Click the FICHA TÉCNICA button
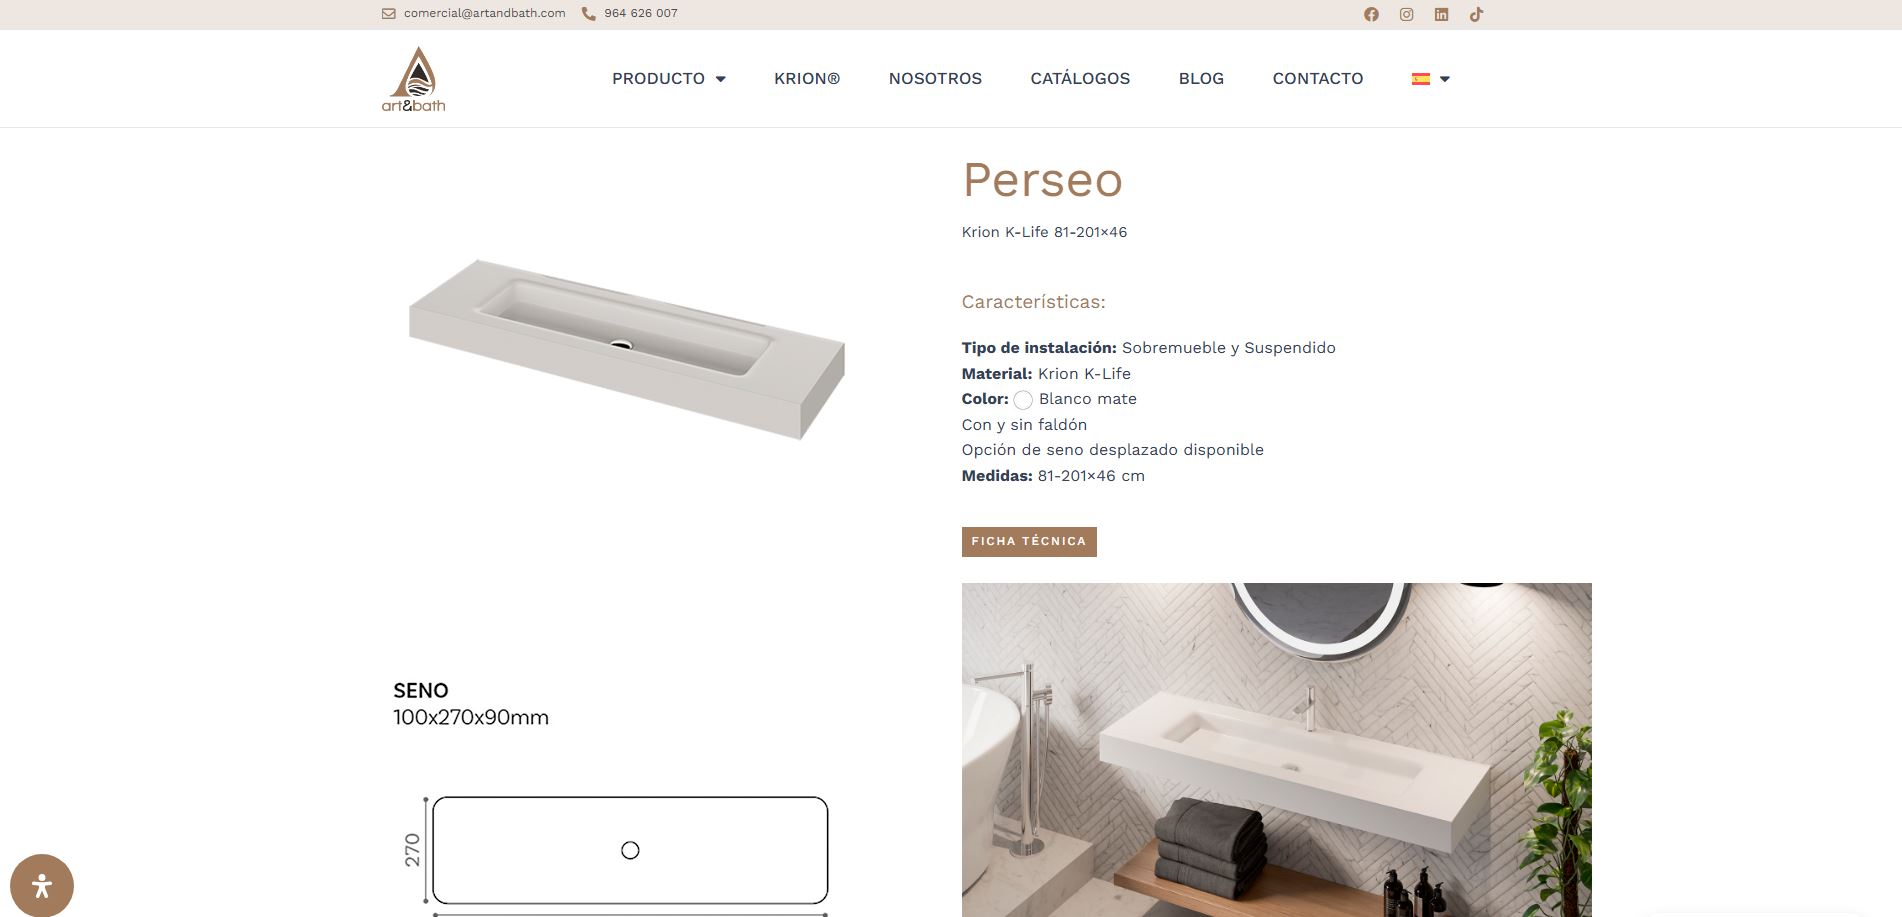1902x917 pixels. [x=1029, y=542]
